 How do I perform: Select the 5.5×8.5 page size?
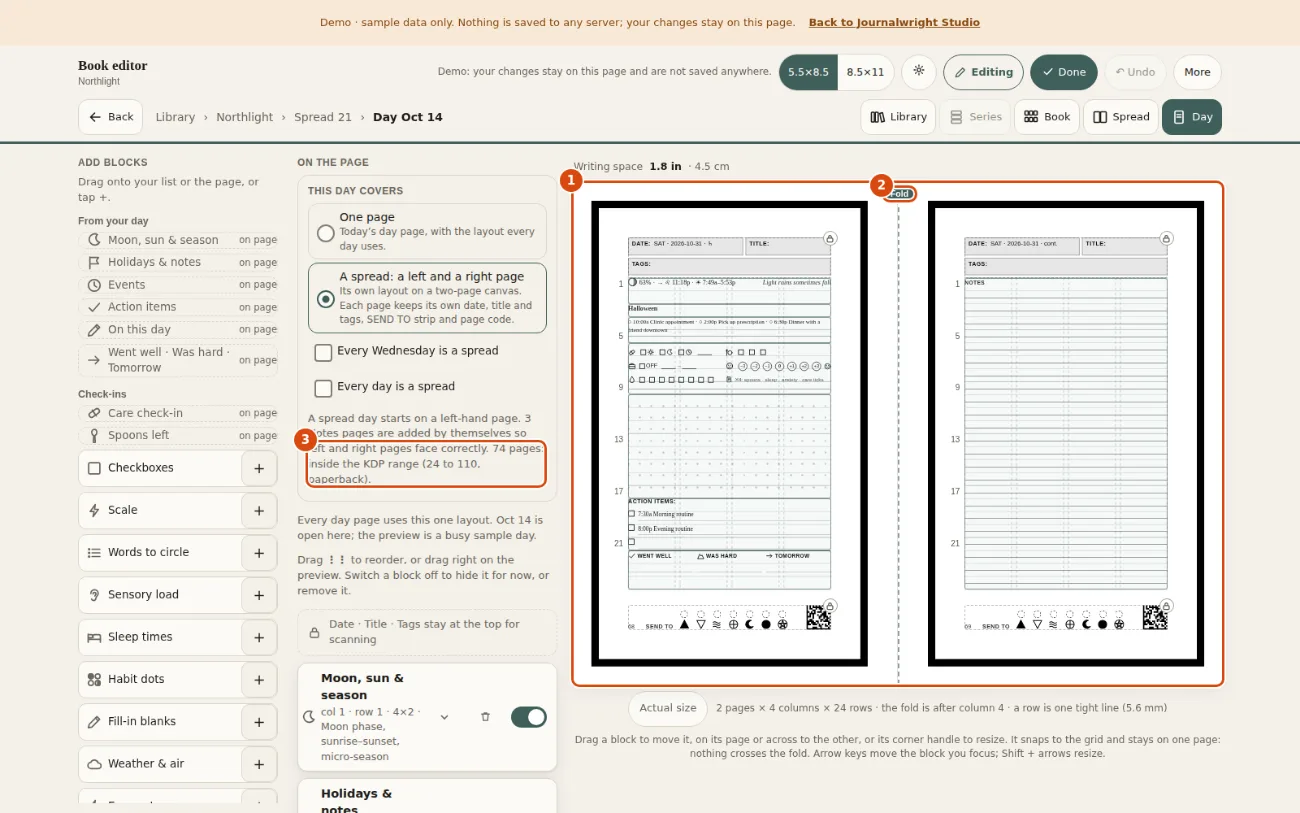click(808, 72)
